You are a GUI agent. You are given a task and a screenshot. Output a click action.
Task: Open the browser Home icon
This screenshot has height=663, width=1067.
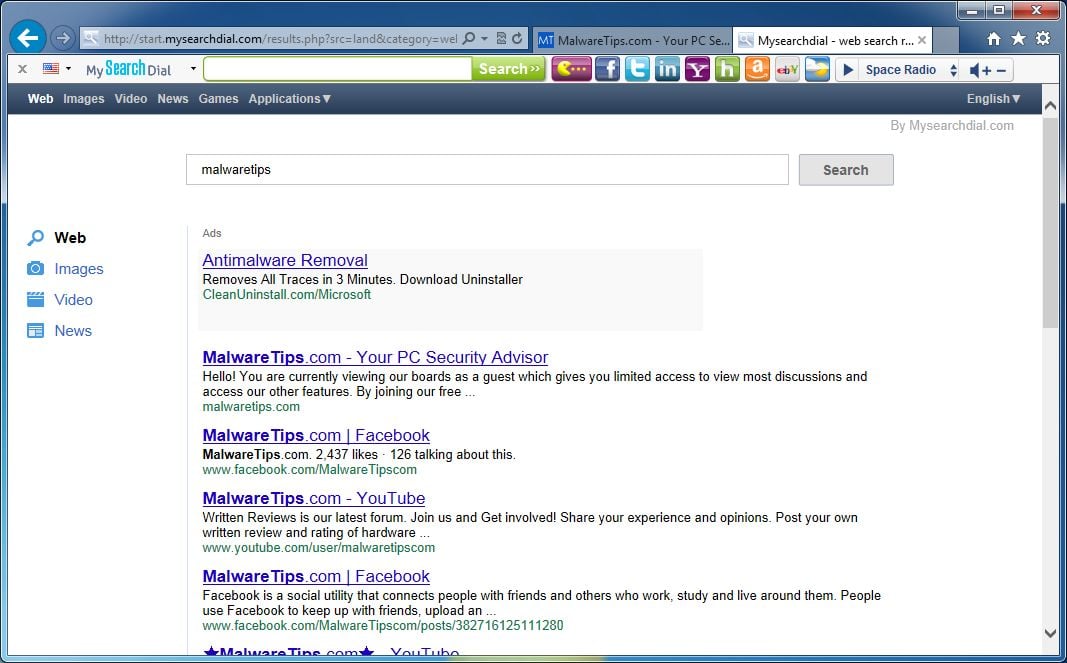point(994,39)
